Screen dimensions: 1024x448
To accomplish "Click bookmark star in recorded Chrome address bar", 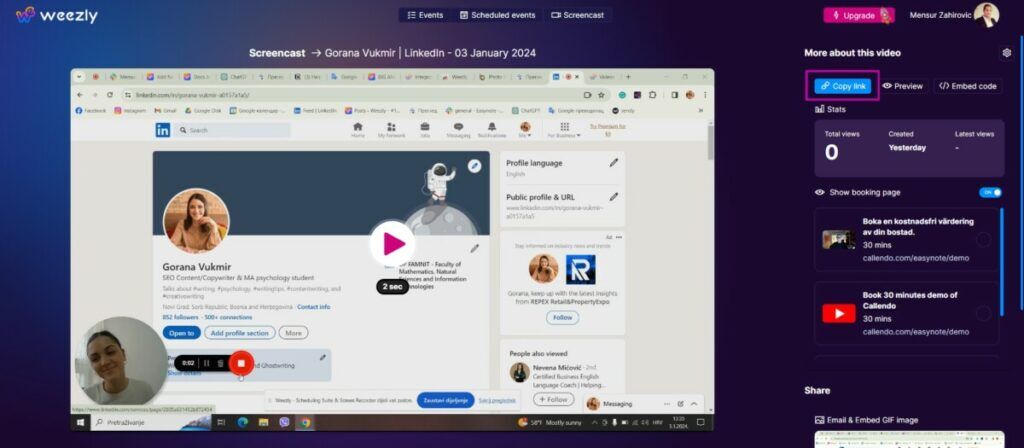I will point(601,95).
